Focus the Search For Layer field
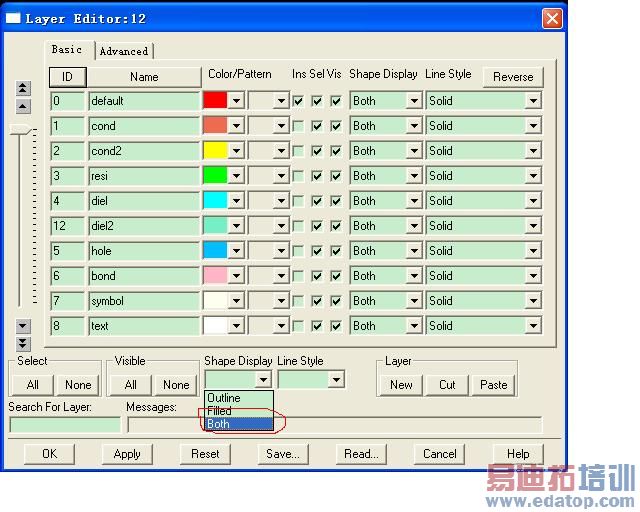The width and height of the screenshot is (640, 512). (x=65, y=425)
